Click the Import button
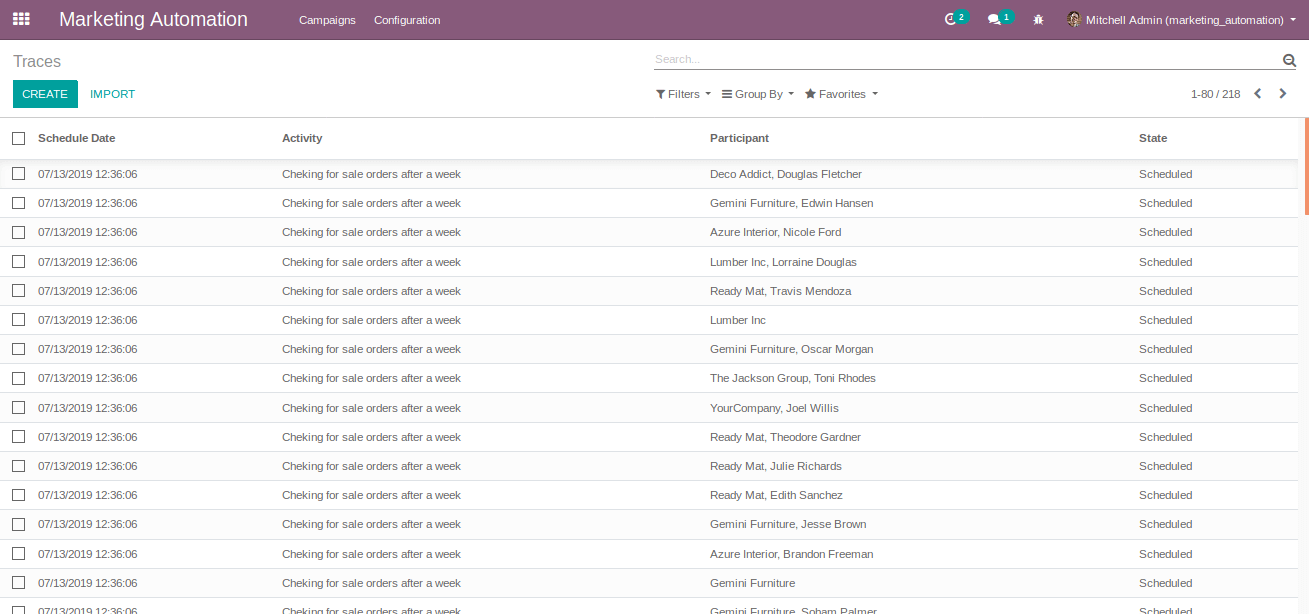Screen dimensions: 1309x614 pyautogui.click(x=112, y=94)
